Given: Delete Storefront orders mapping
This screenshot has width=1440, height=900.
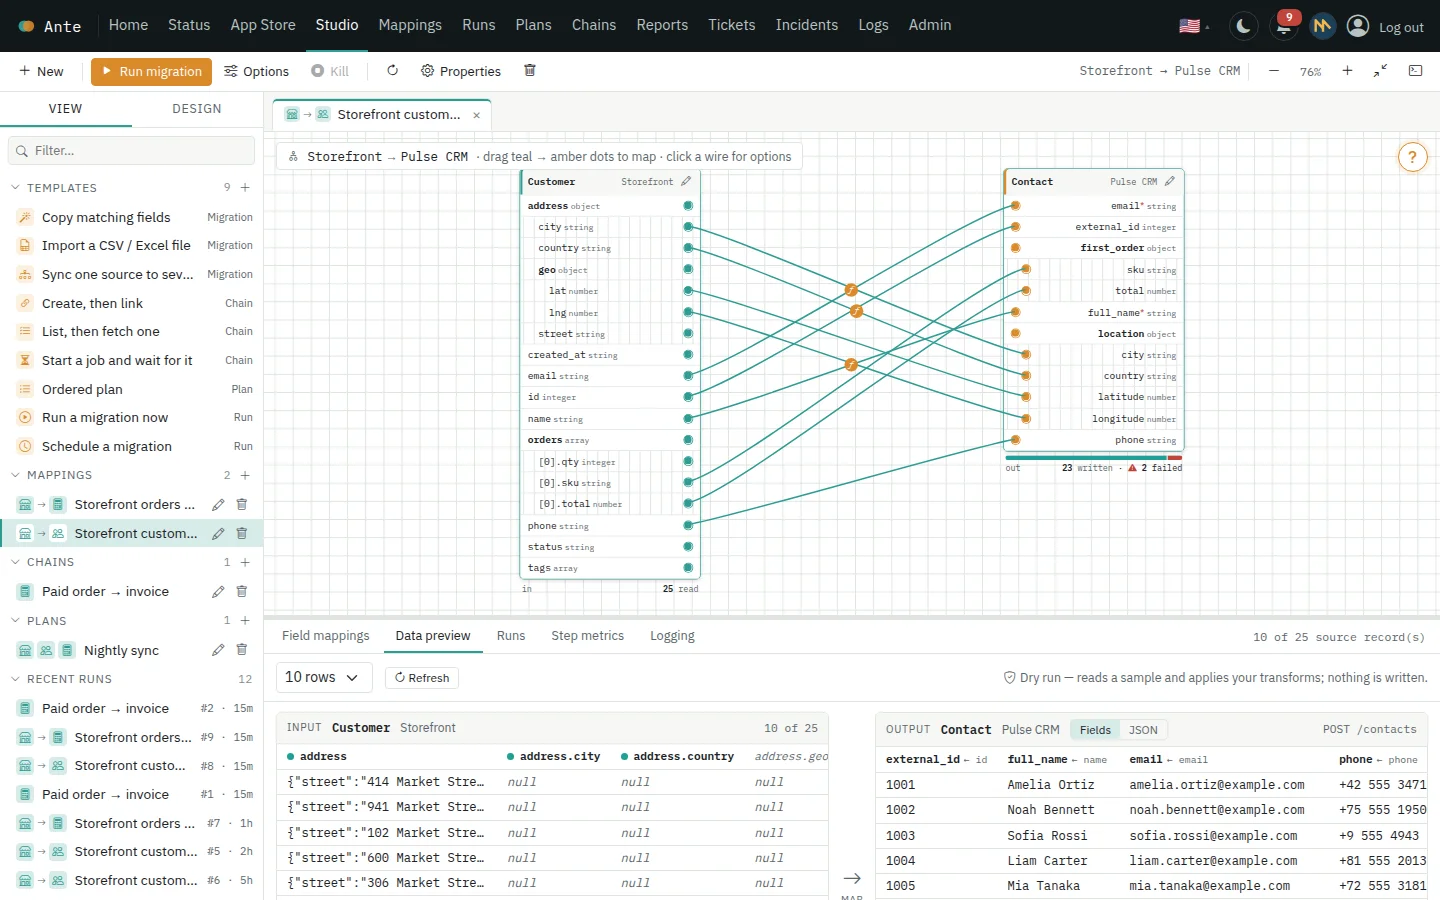Looking at the screenshot, I should pyautogui.click(x=241, y=505).
